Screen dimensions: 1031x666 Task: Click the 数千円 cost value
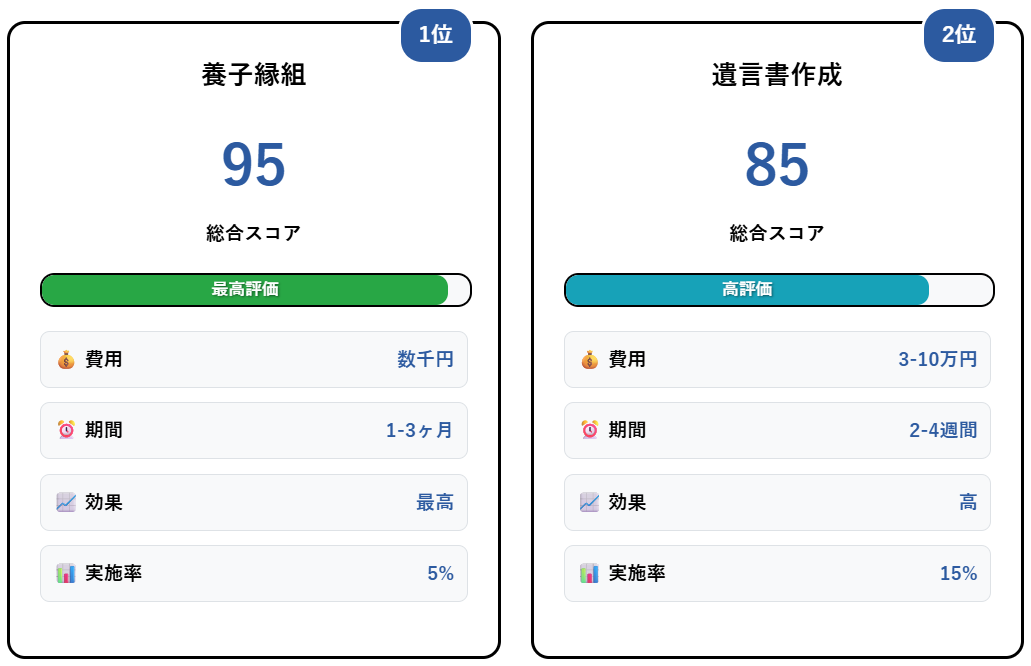[425, 359]
